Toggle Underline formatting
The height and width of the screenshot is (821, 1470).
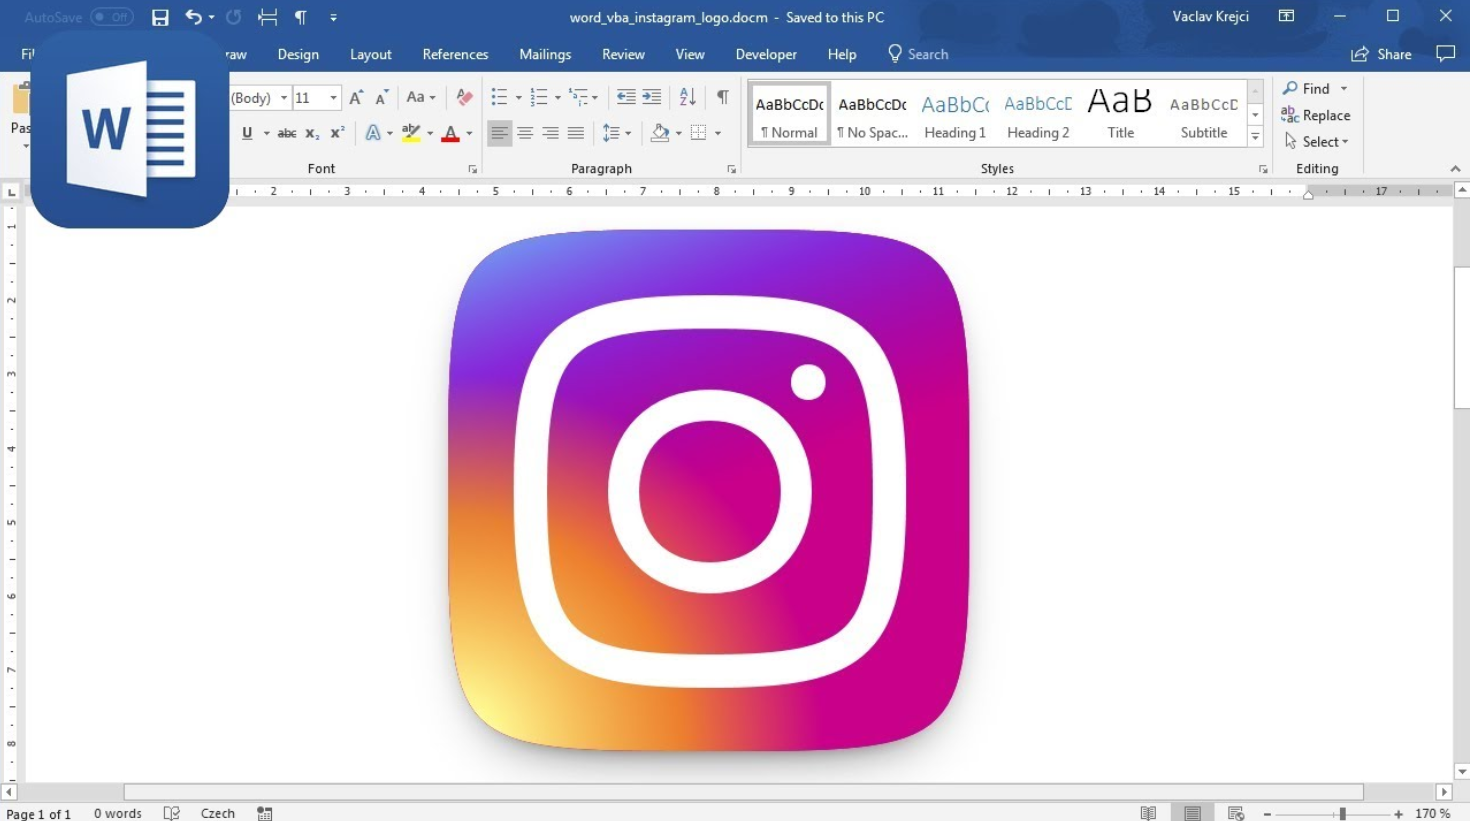click(246, 132)
